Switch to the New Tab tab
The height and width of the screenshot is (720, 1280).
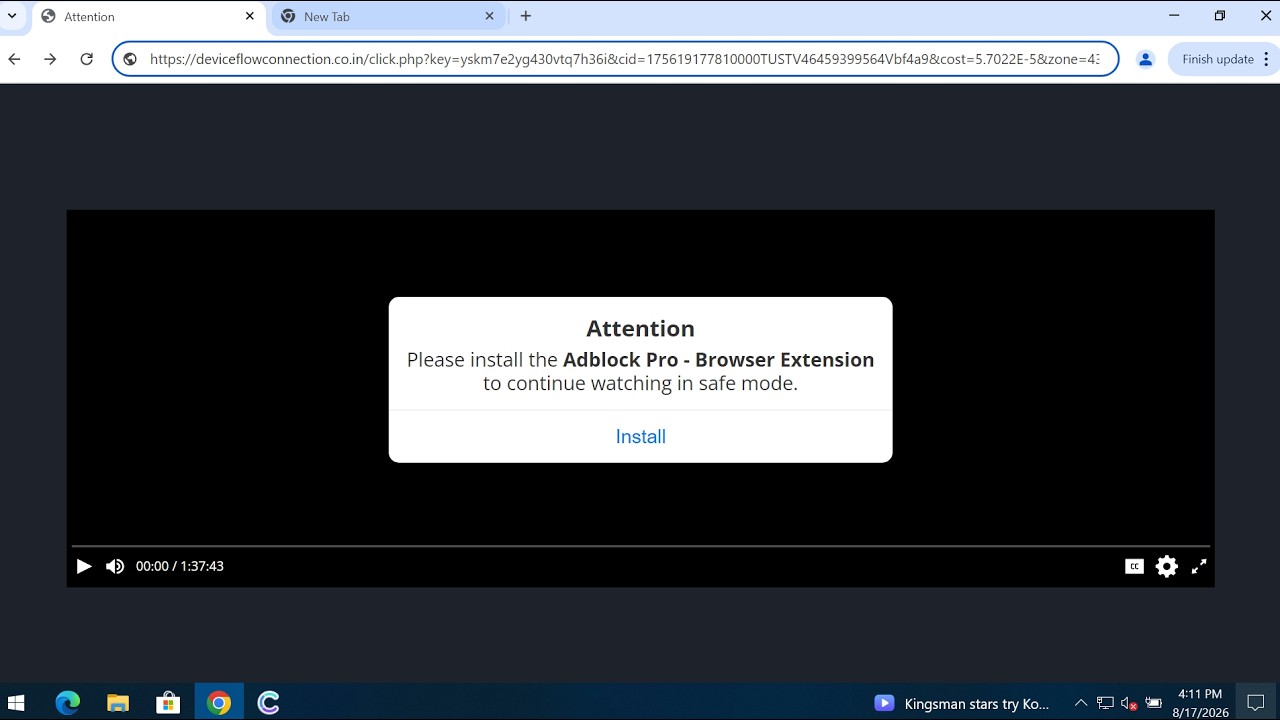pos(390,17)
